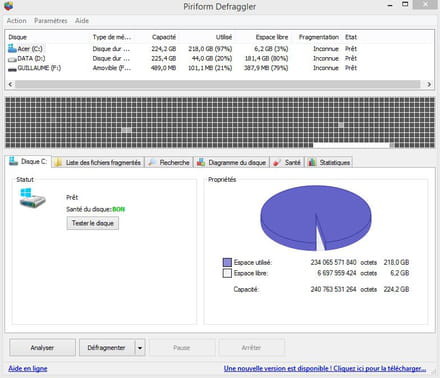Click the drive list horizontal scrollbar
Viewport: 440px width, 378px height.
click(217, 84)
